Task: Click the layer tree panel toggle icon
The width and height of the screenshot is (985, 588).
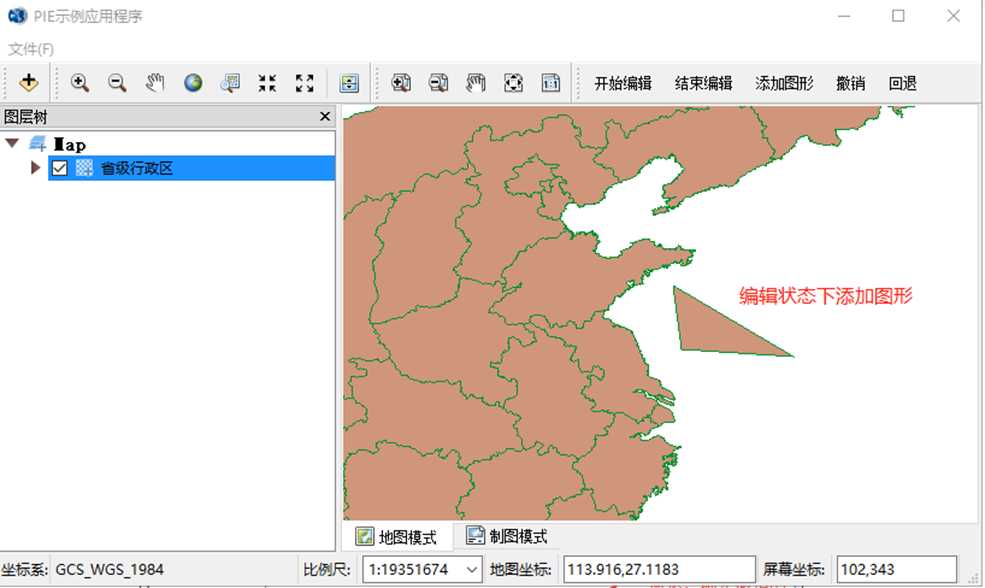Action: tap(349, 82)
